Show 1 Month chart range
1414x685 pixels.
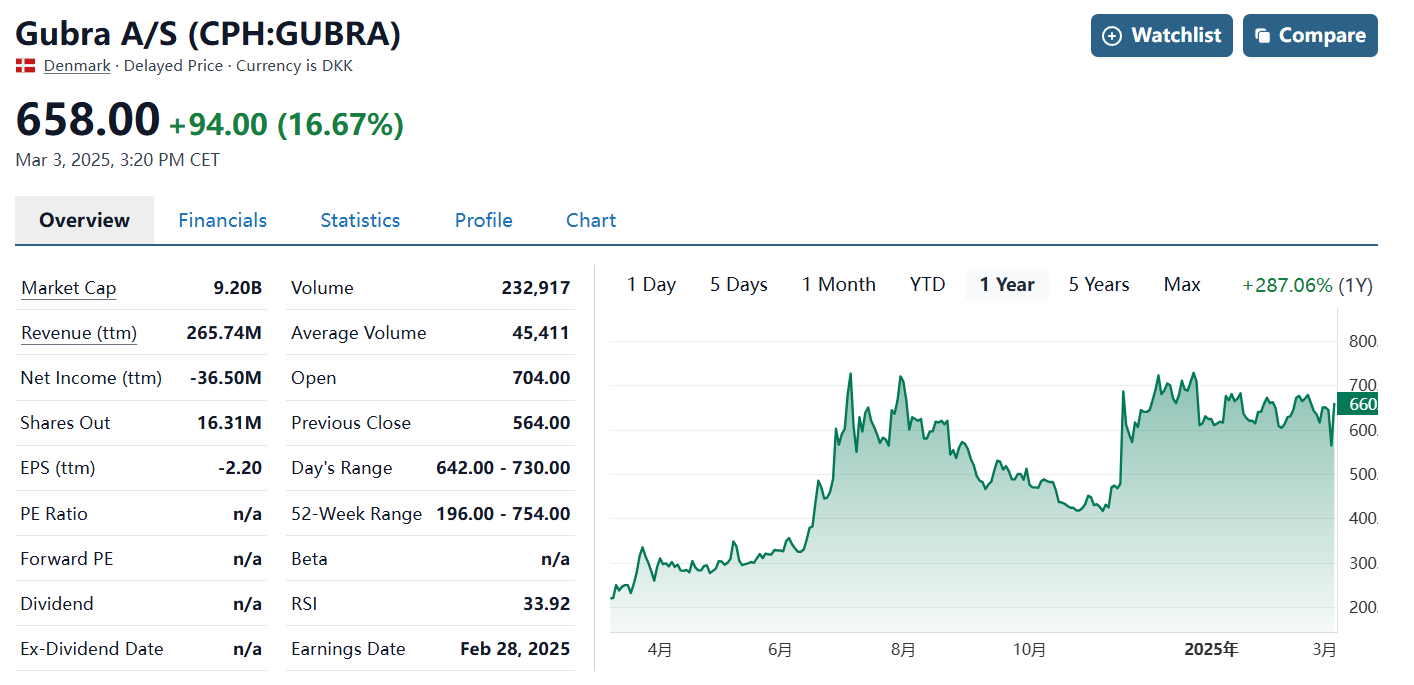pos(838,285)
